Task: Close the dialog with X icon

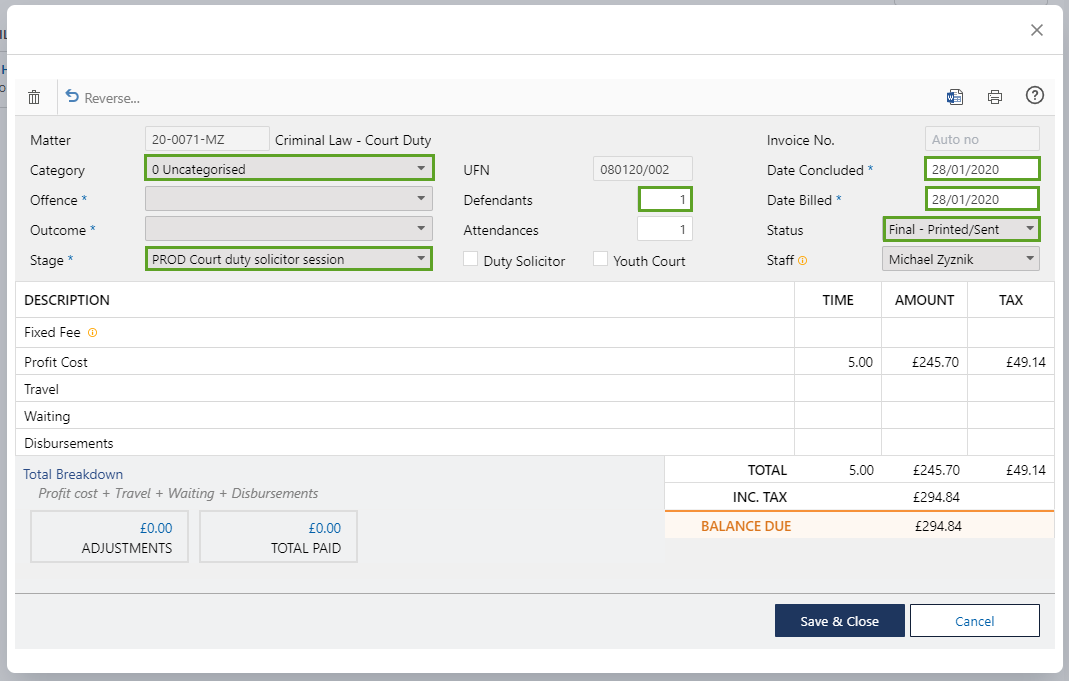Action: tap(1037, 30)
